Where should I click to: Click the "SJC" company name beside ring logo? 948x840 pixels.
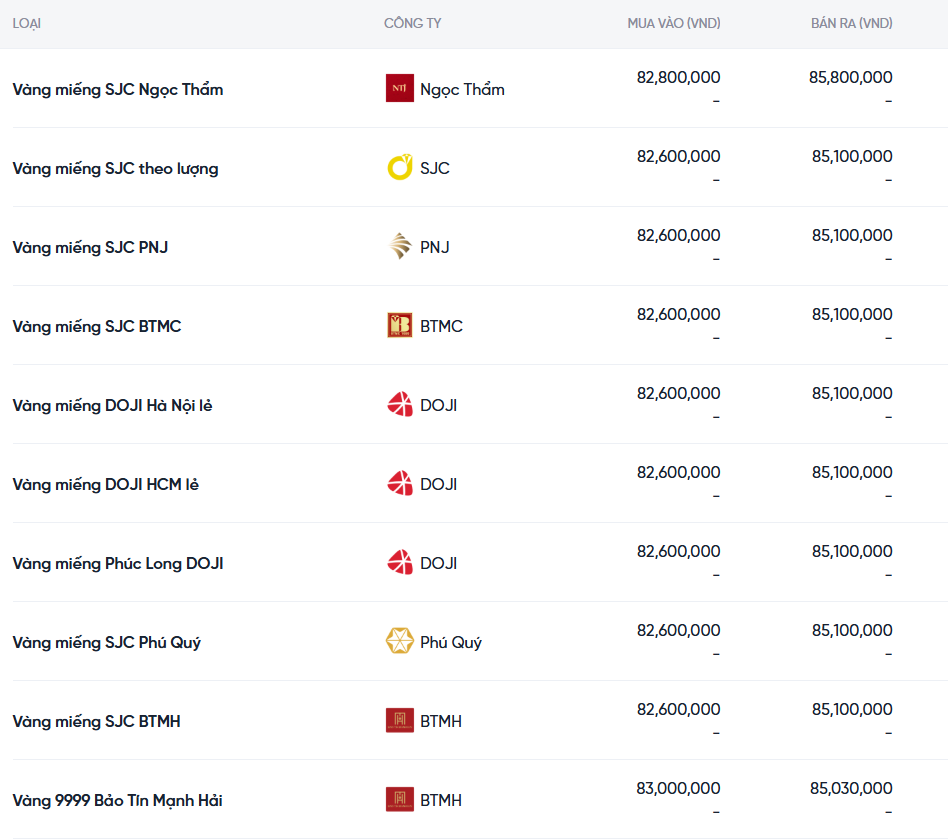coord(435,168)
